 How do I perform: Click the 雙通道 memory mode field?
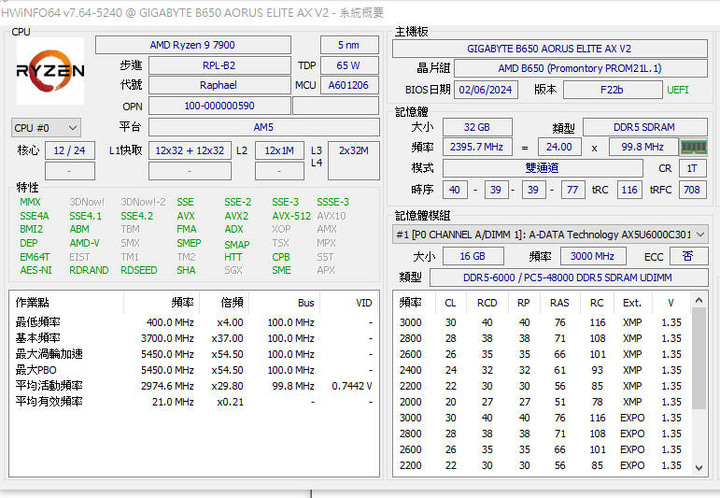[x=542, y=168]
